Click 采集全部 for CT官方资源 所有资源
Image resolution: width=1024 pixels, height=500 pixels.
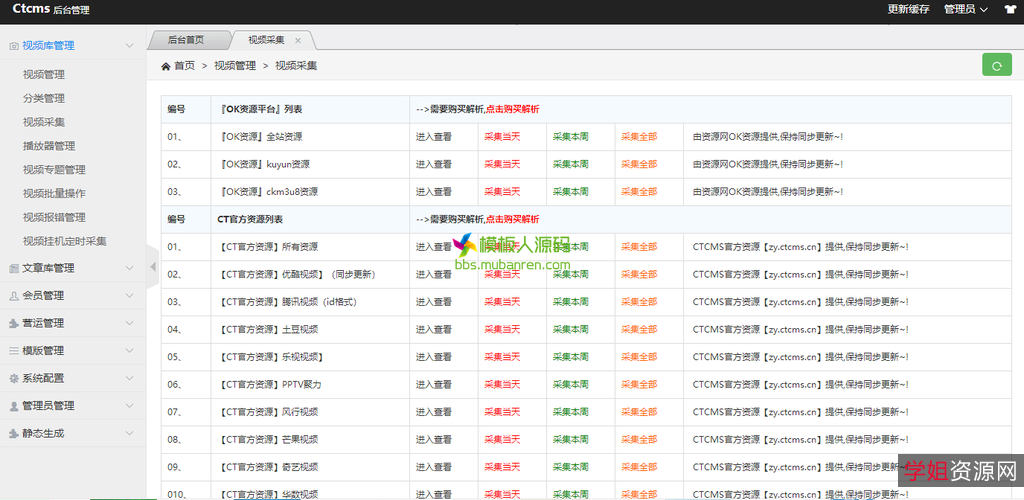tap(639, 247)
